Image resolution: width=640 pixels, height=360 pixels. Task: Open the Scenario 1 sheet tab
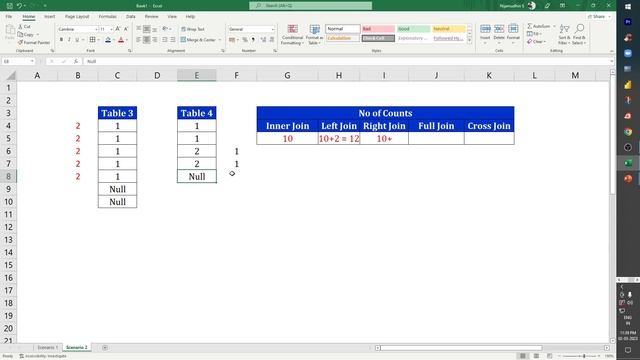(x=47, y=347)
